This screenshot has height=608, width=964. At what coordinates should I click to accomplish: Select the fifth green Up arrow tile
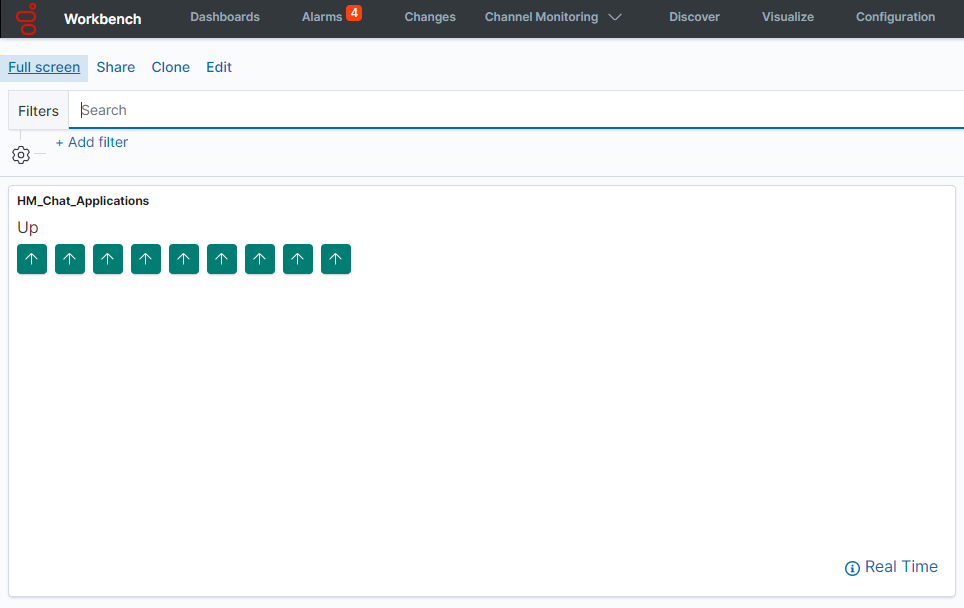184,259
